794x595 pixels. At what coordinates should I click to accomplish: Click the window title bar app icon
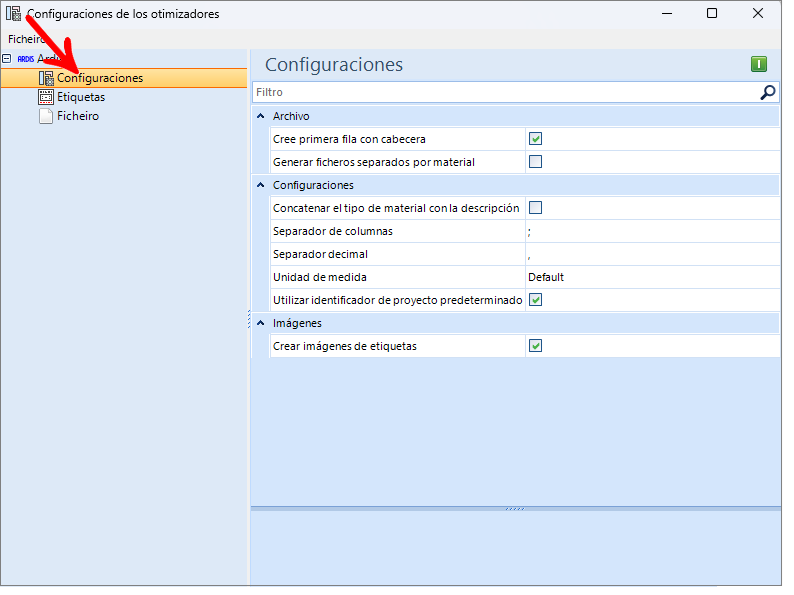point(14,14)
